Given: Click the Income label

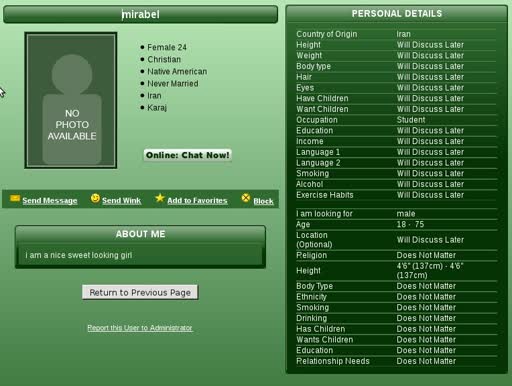Looking at the screenshot, I should [x=310, y=141].
